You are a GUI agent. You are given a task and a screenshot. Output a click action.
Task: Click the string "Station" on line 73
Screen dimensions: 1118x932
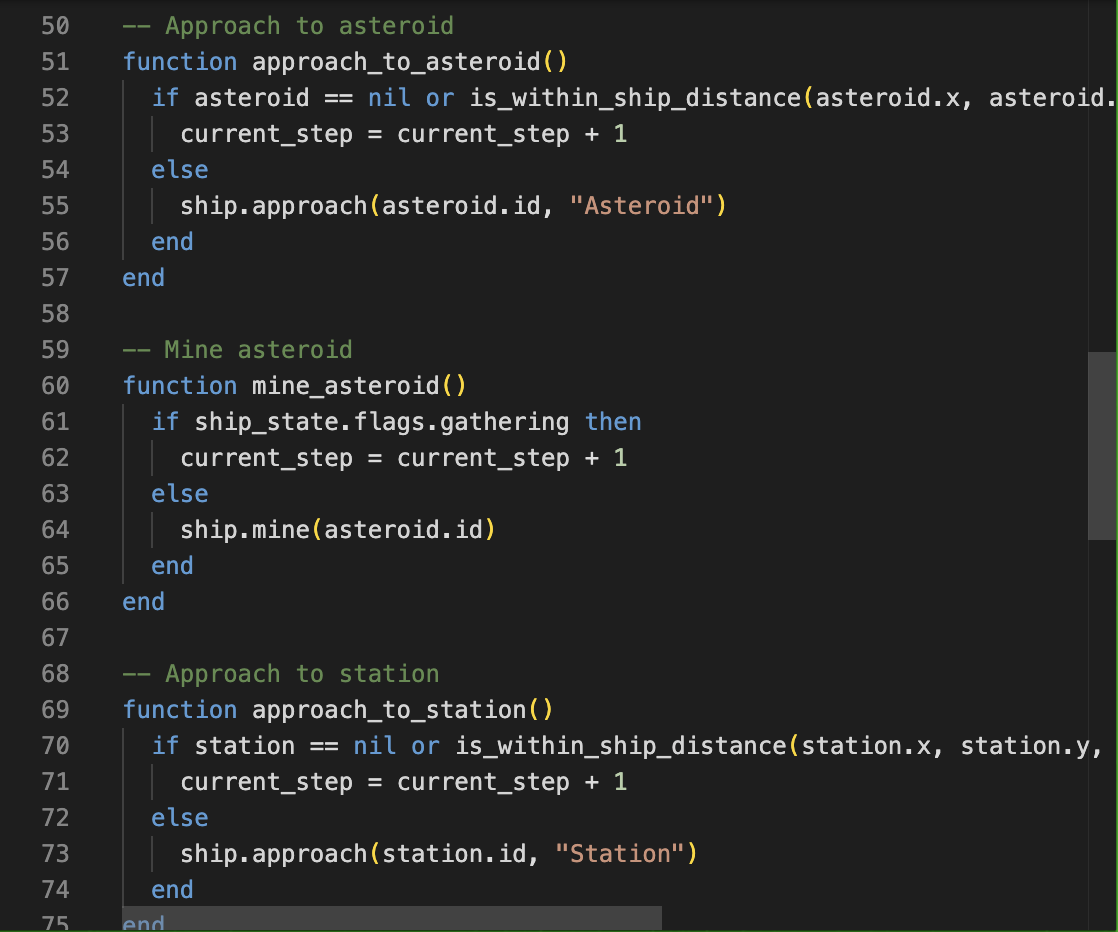(618, 853)
